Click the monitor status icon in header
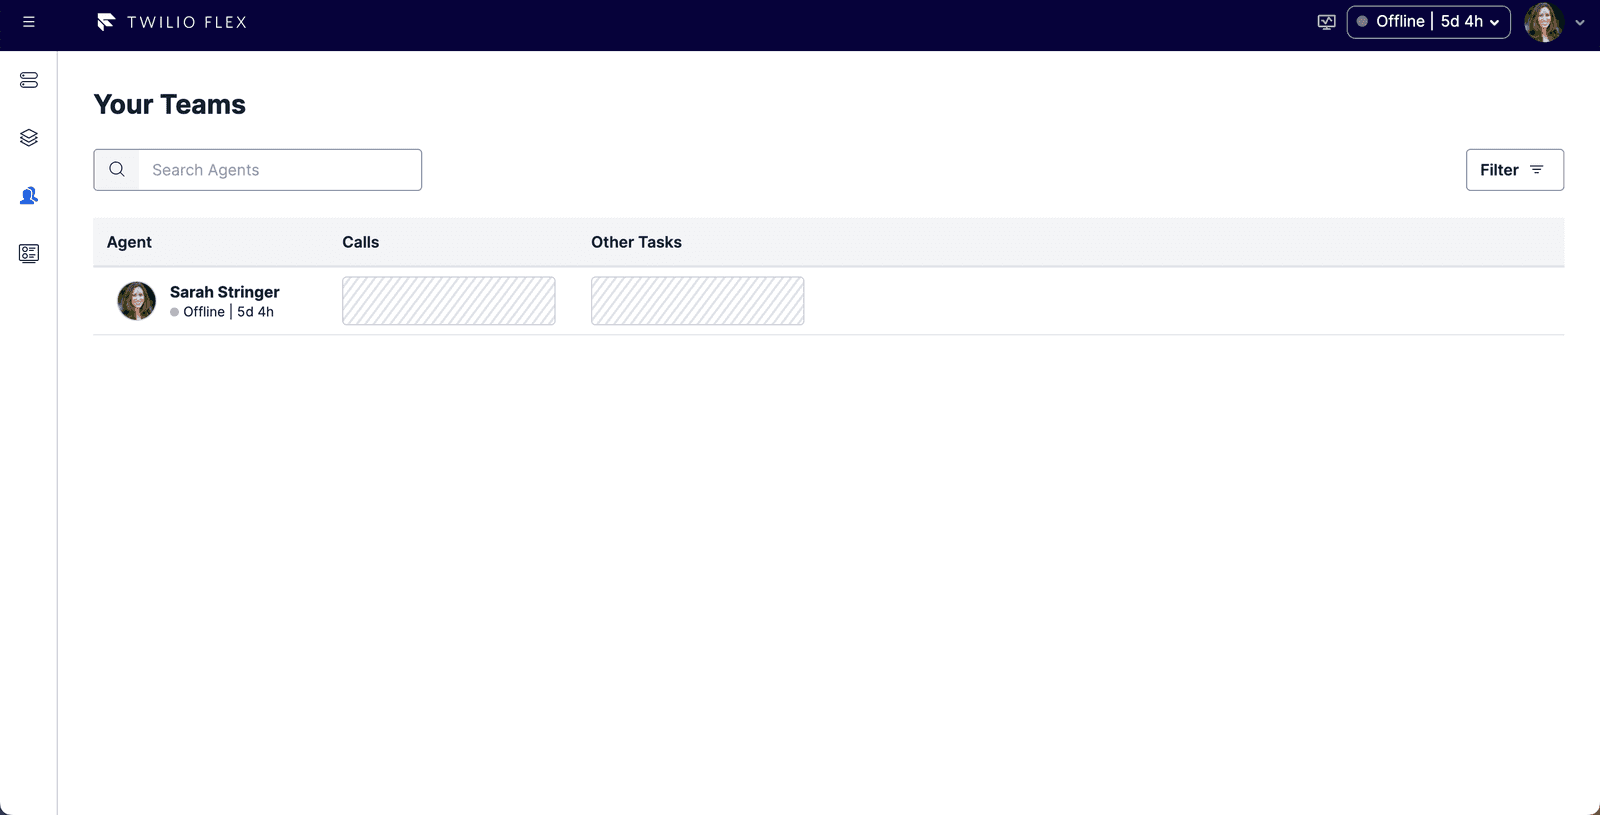 click(x=1326, y=22)
